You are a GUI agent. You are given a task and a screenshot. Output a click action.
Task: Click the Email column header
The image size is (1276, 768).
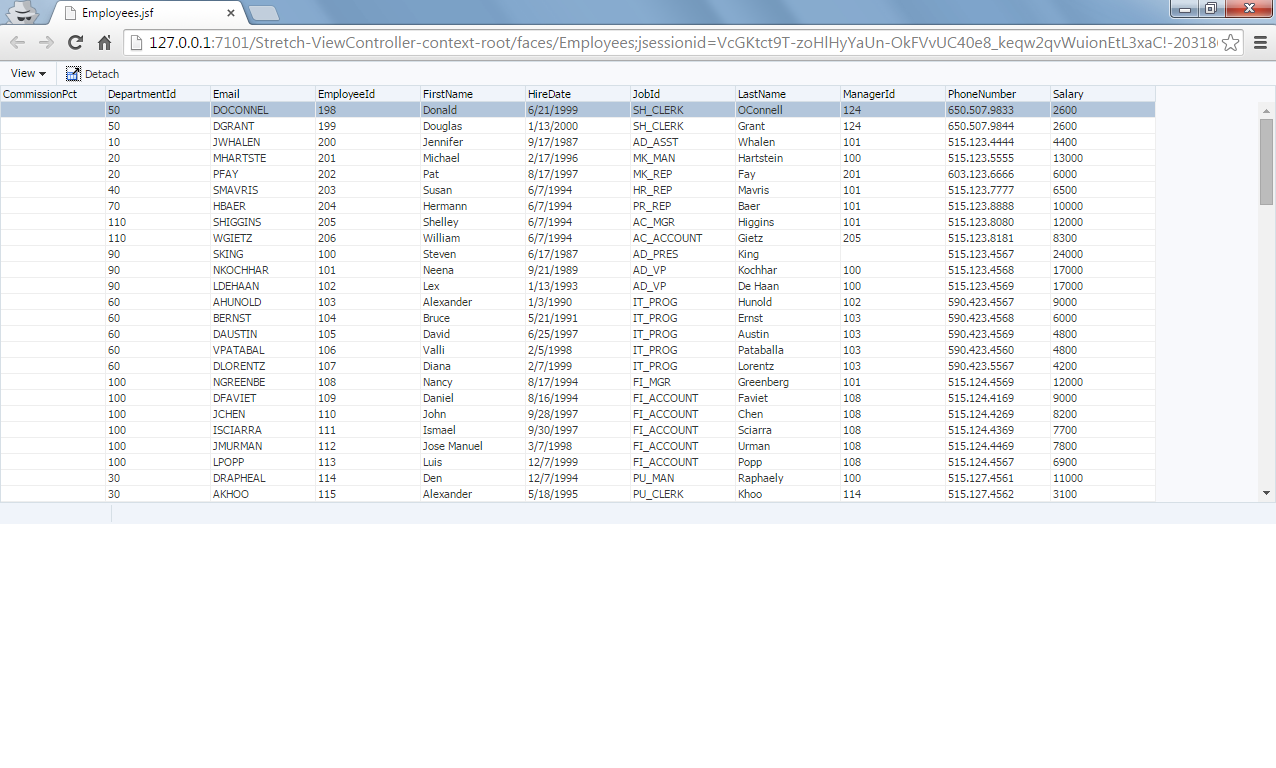(x=263, y=94)
